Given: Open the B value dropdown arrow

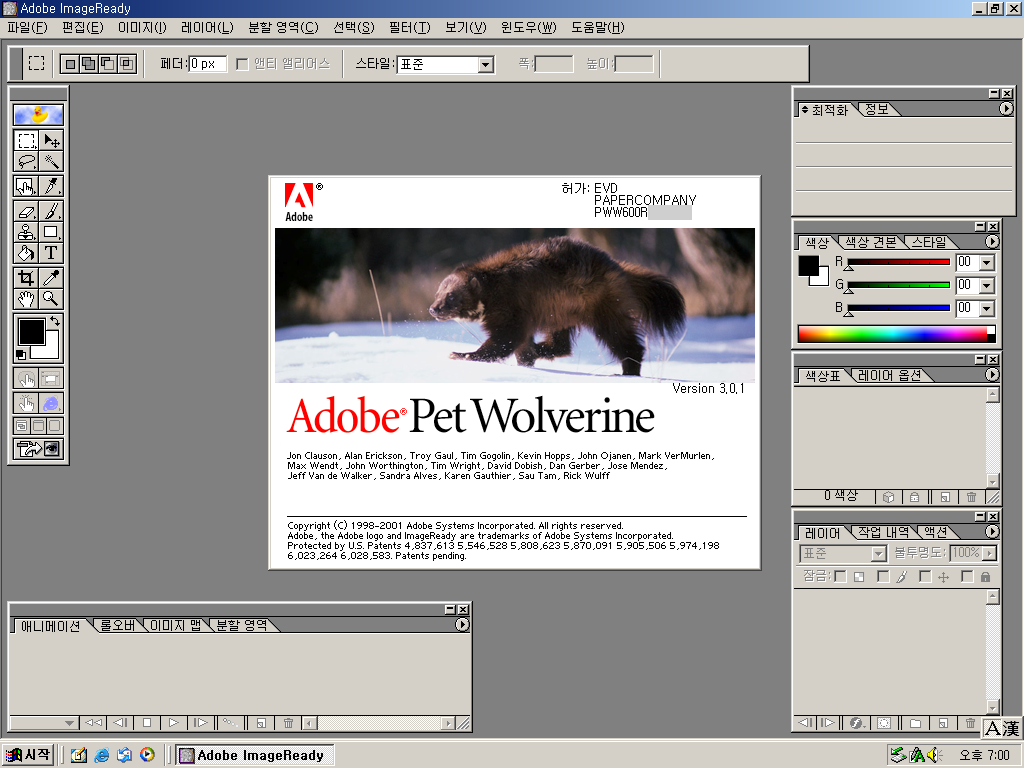Looking at the screenshot, I should click(x=987, y=308).
